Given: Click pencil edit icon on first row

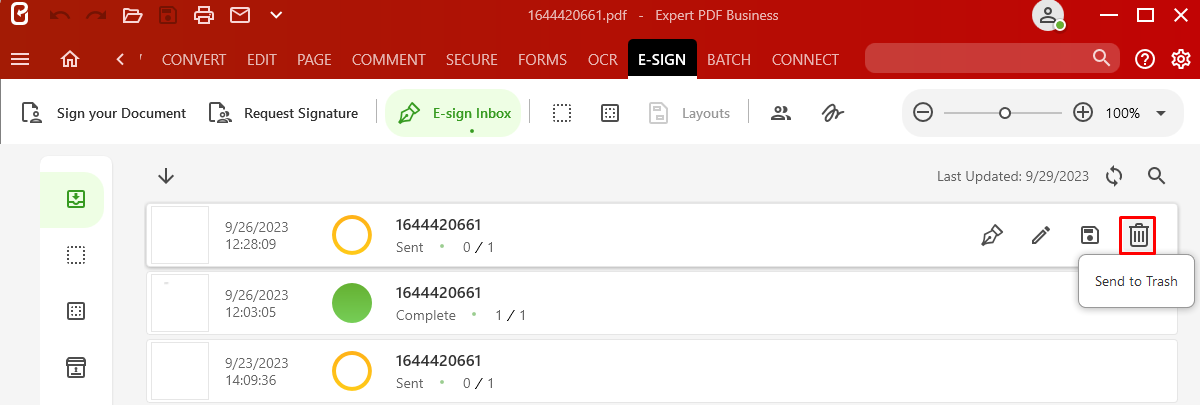Looking at the screenshot, I should (x=1041, y=236).
